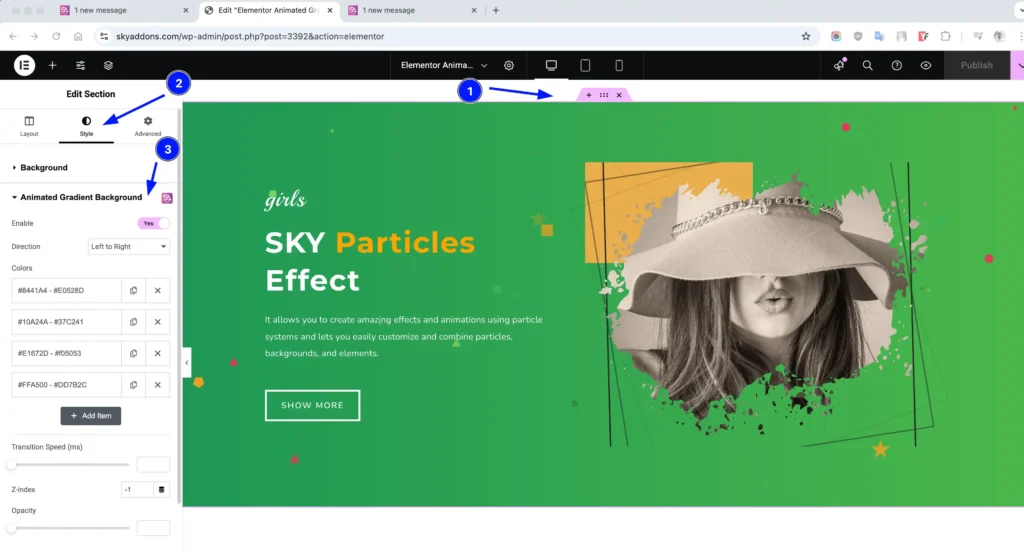Viewport: 1024px width, 552px height.
Task: Click the browser address bar URL
Action: [250, 37]
